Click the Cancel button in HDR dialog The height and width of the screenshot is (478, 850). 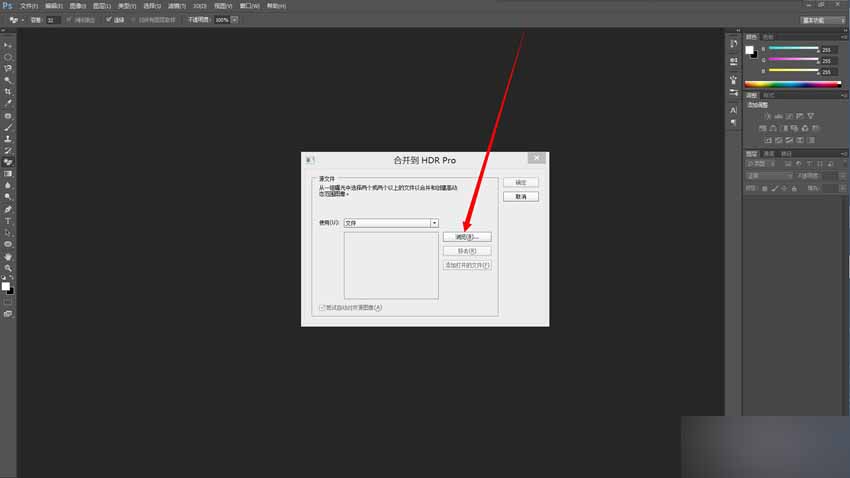click(521, 197)
